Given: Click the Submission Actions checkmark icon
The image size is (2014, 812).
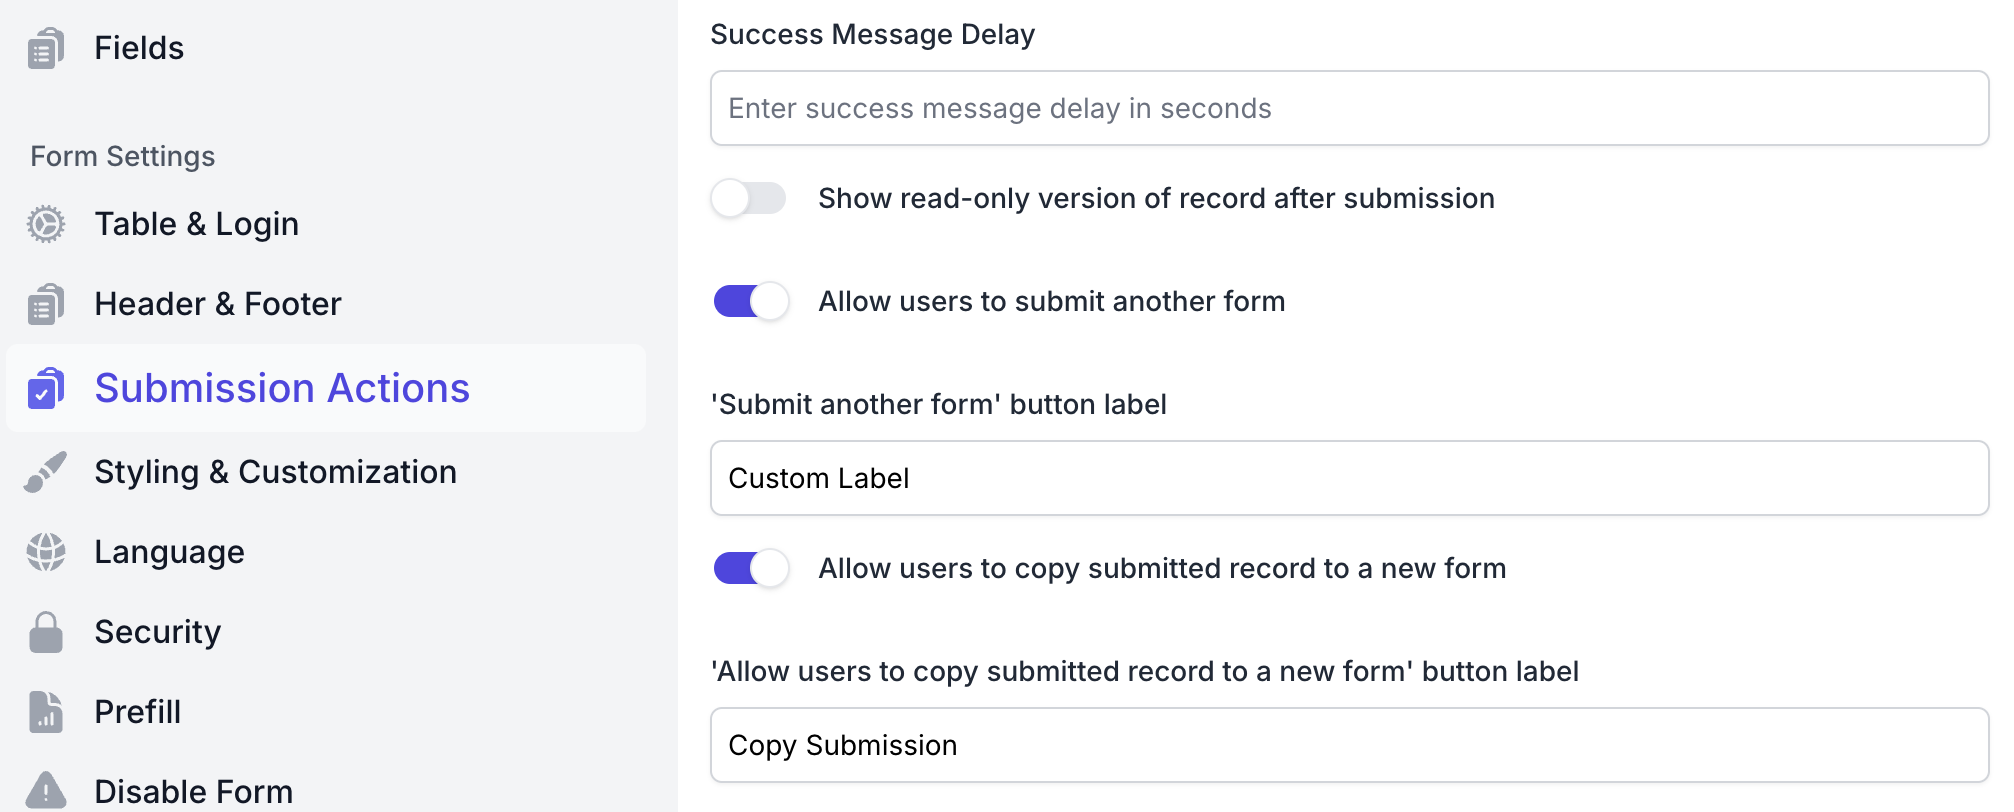Looking at the screenshot, I should coord(46,389).
